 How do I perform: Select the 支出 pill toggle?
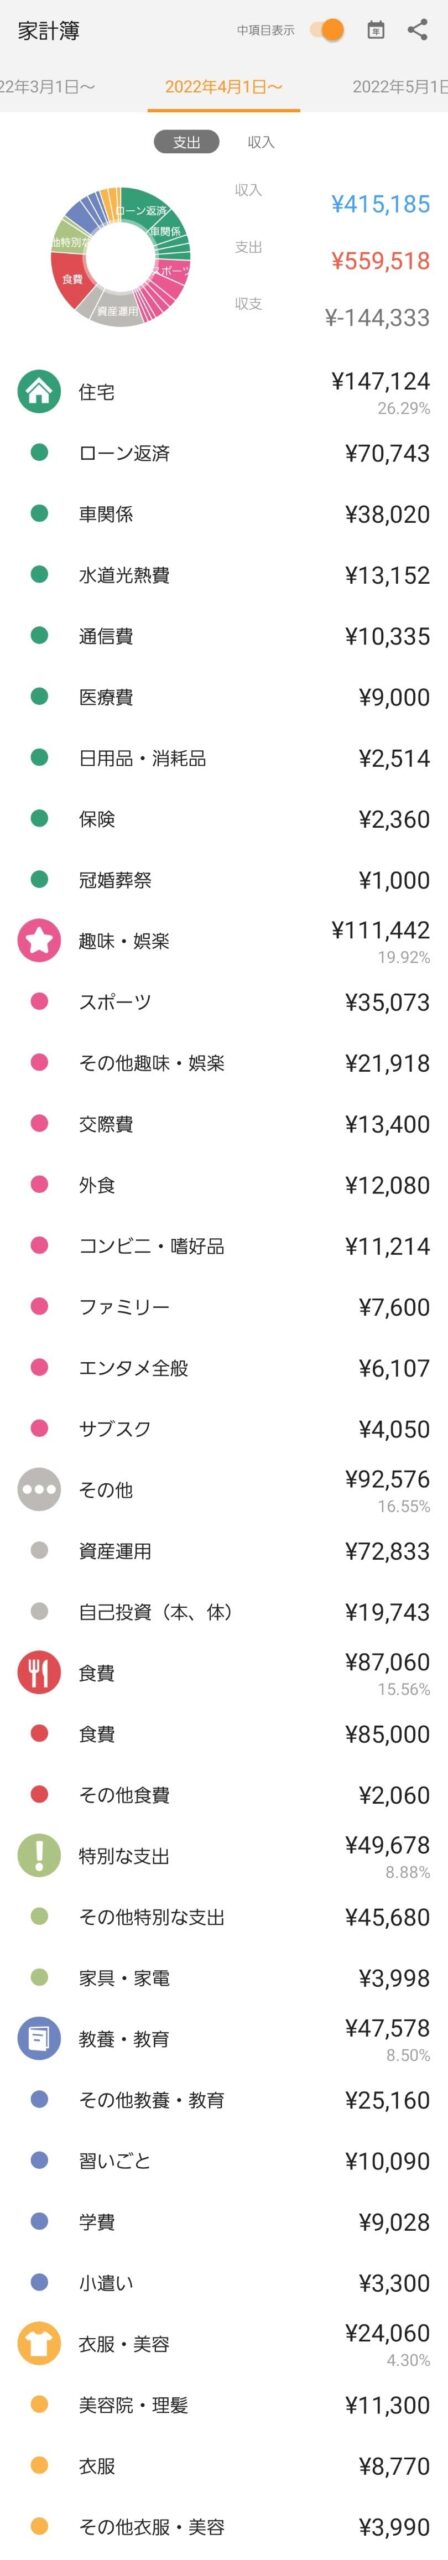(186, 142)
